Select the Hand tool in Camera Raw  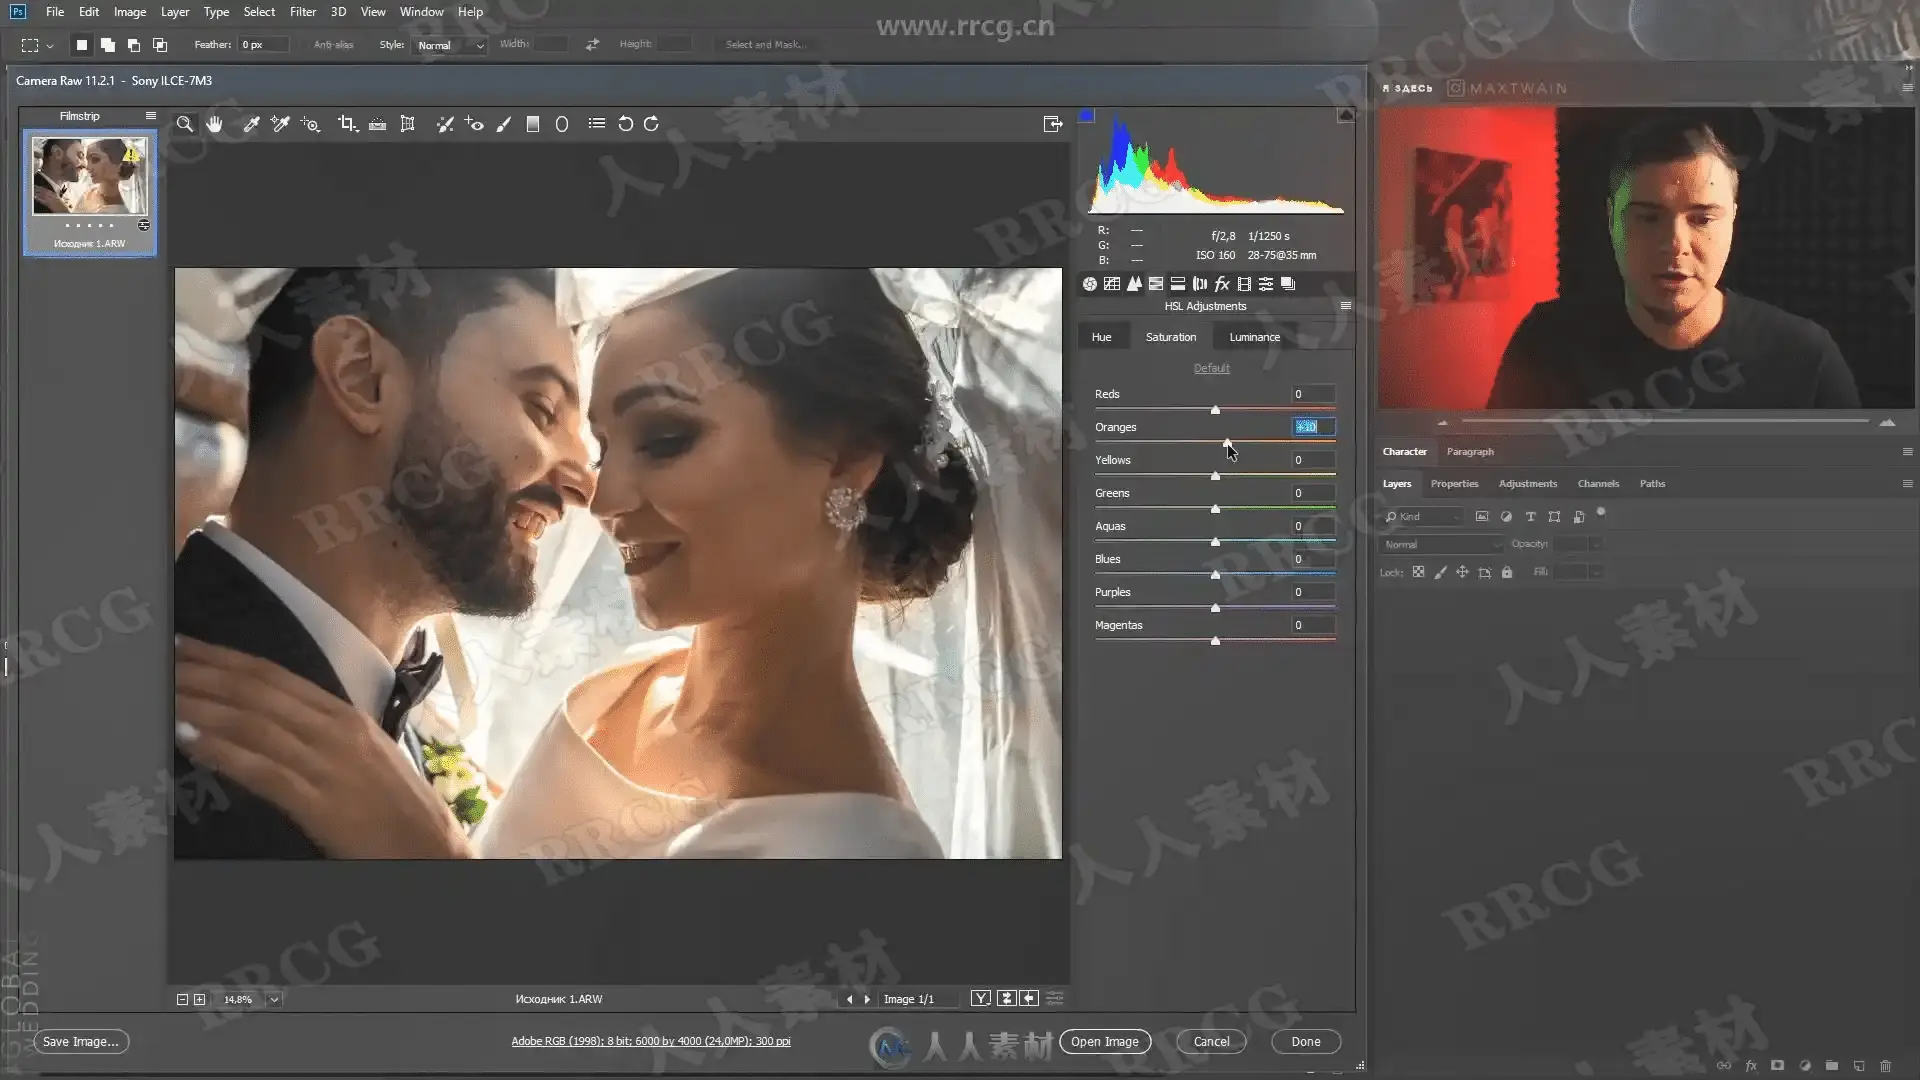(214, 124)
